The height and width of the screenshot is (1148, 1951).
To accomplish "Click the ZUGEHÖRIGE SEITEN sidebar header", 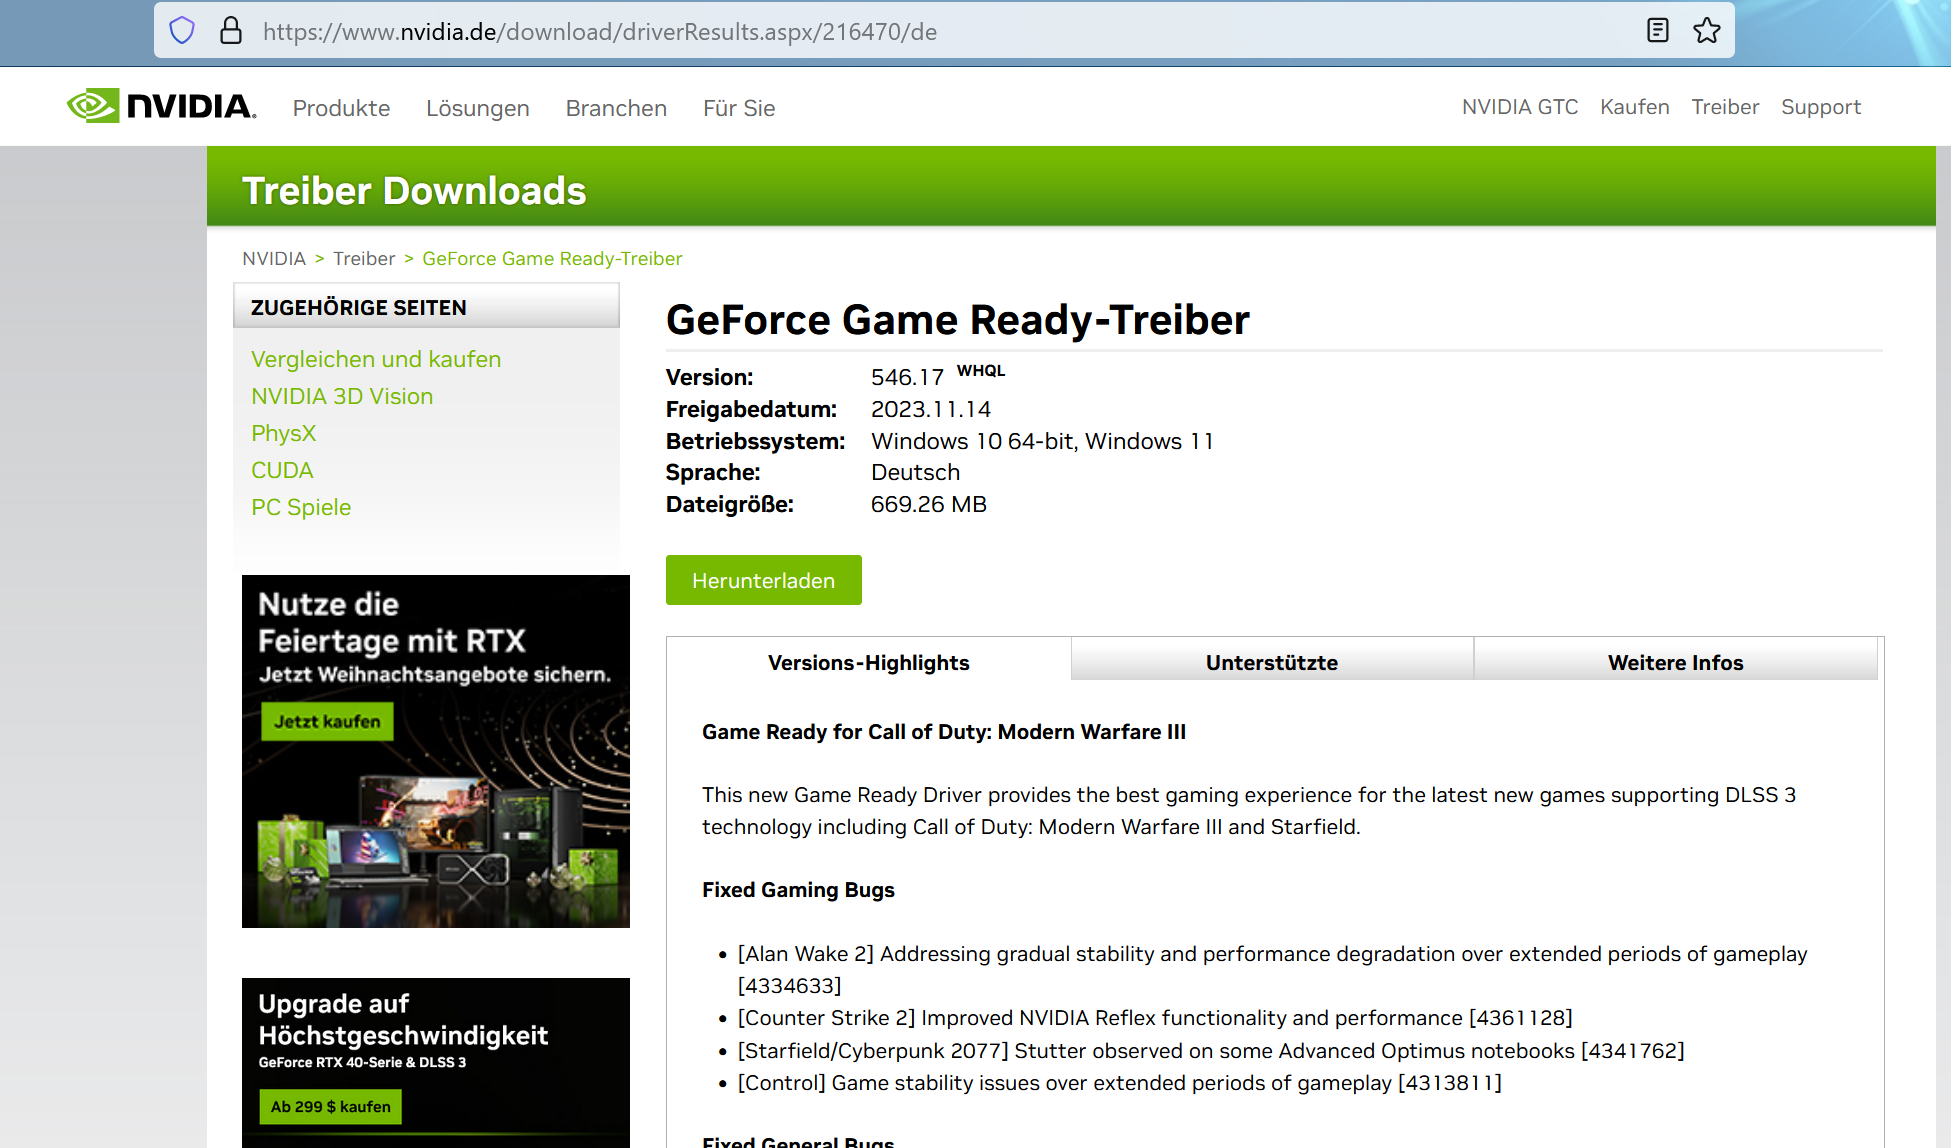I will point(426,306).
